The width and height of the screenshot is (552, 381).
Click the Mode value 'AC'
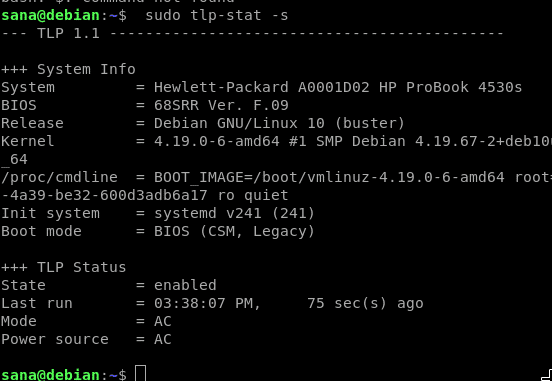click(163, 321)
